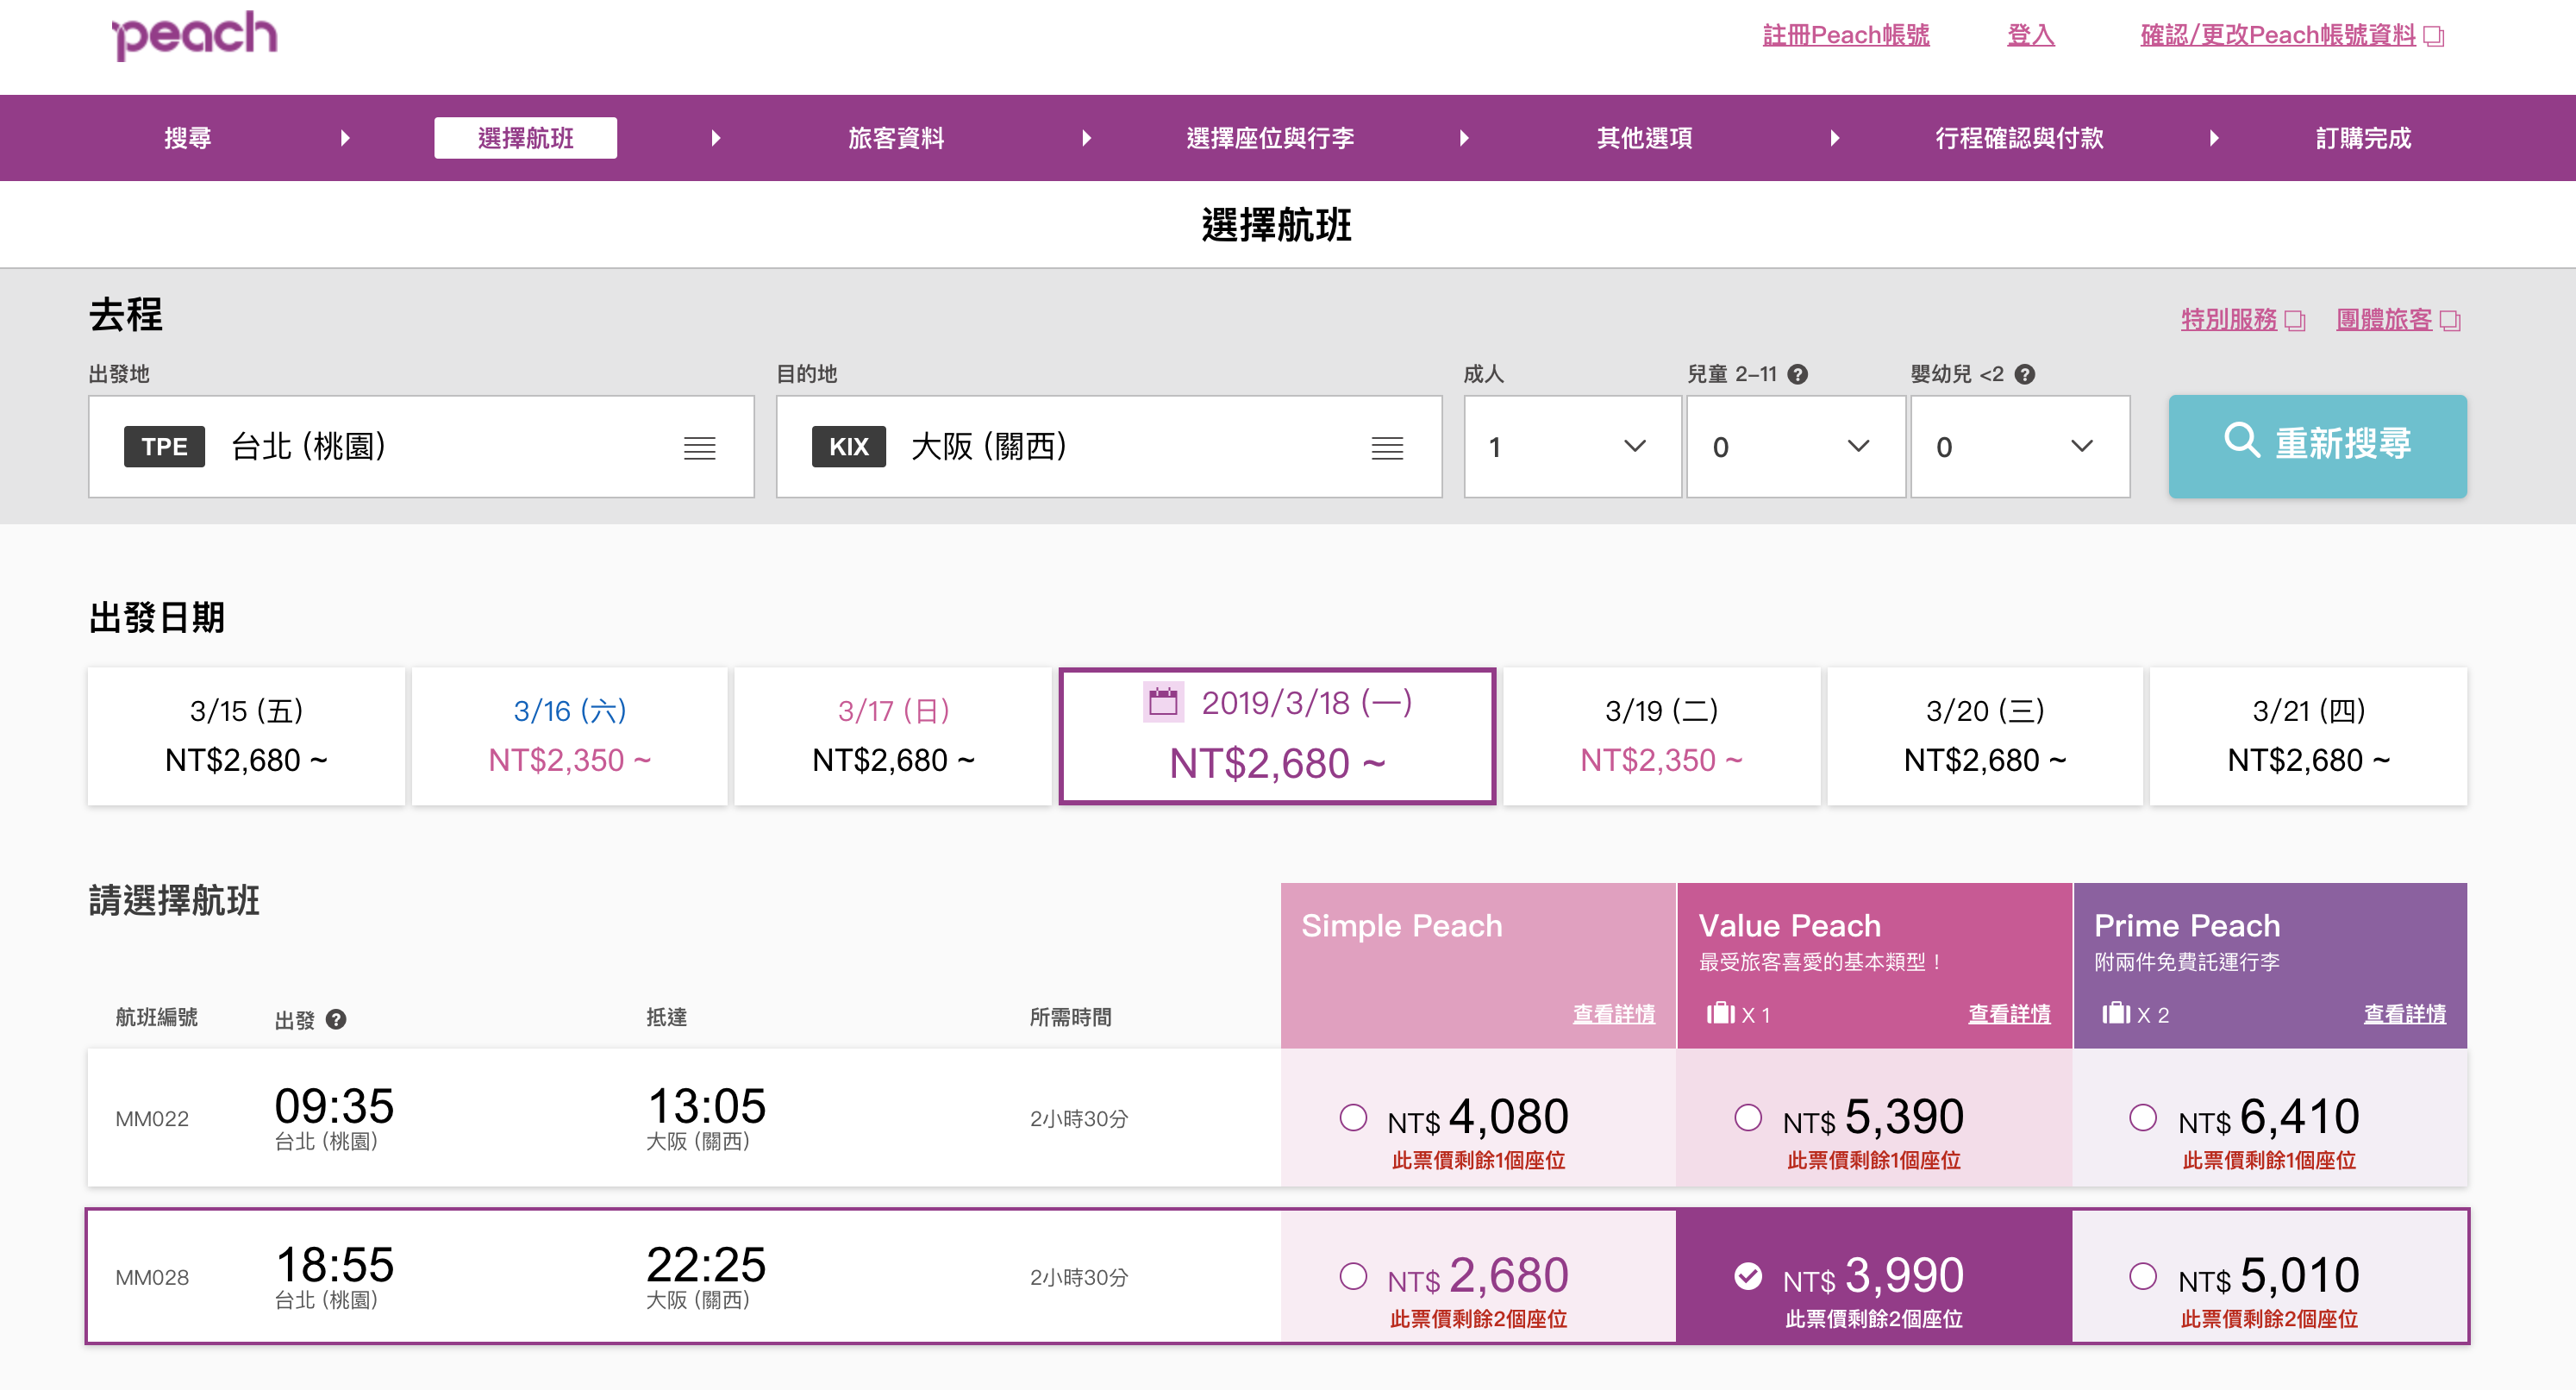Click the help icon next to 兒童 2-11
This screenshot has width=2576, height=1390.
click(1798, 375)
